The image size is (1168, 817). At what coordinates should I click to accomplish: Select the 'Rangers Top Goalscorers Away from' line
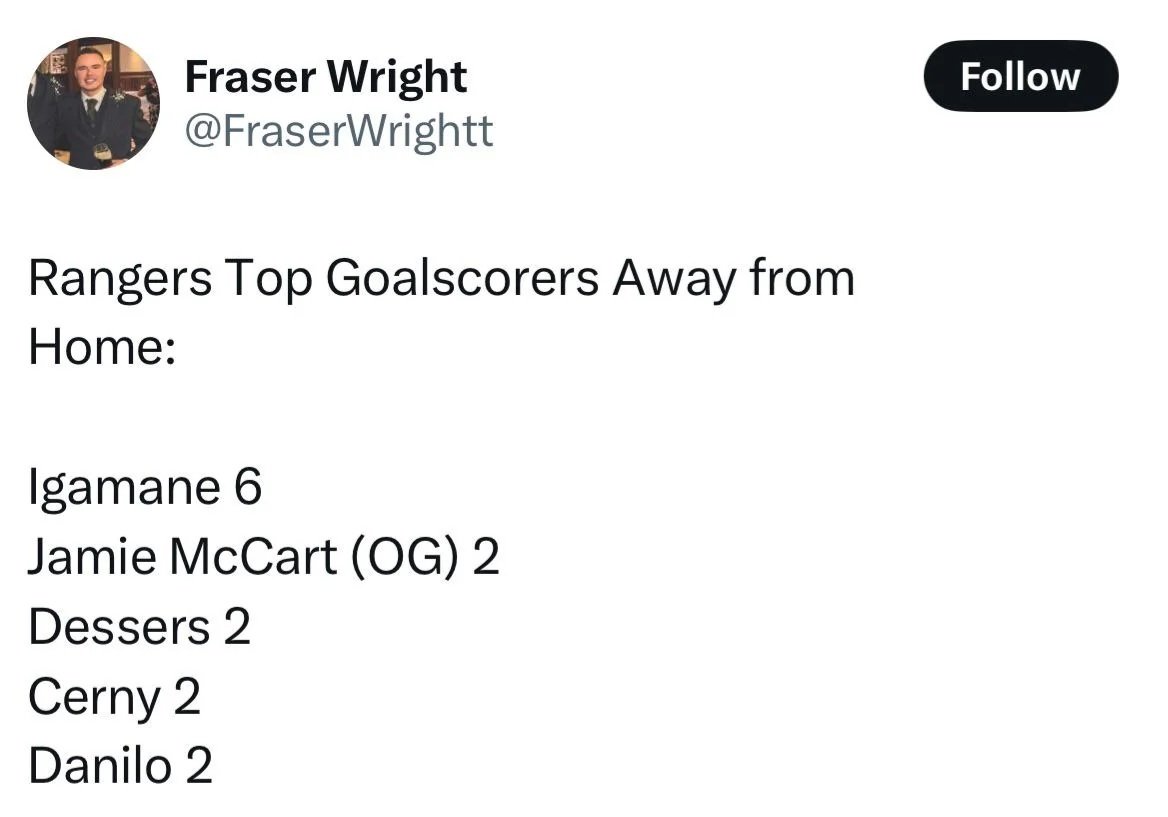442,279
